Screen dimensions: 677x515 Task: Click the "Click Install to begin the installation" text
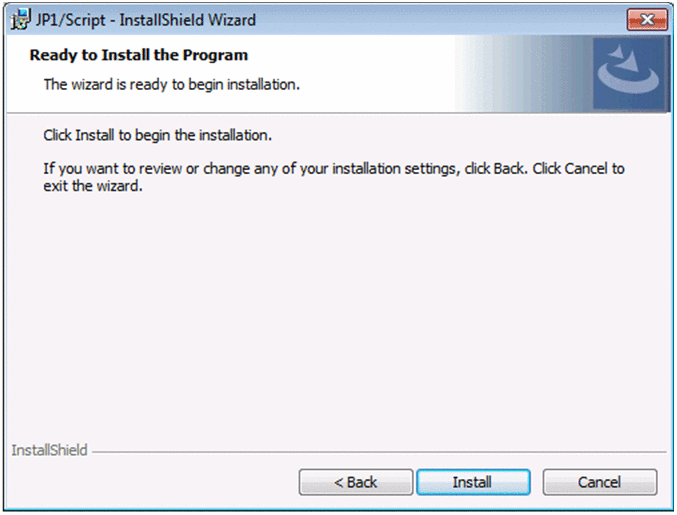tap(158, 134)
